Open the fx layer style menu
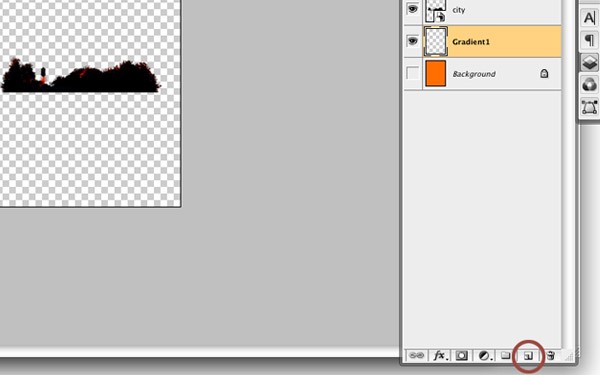Viewport: 600px width, 375px height. point(440,356)
